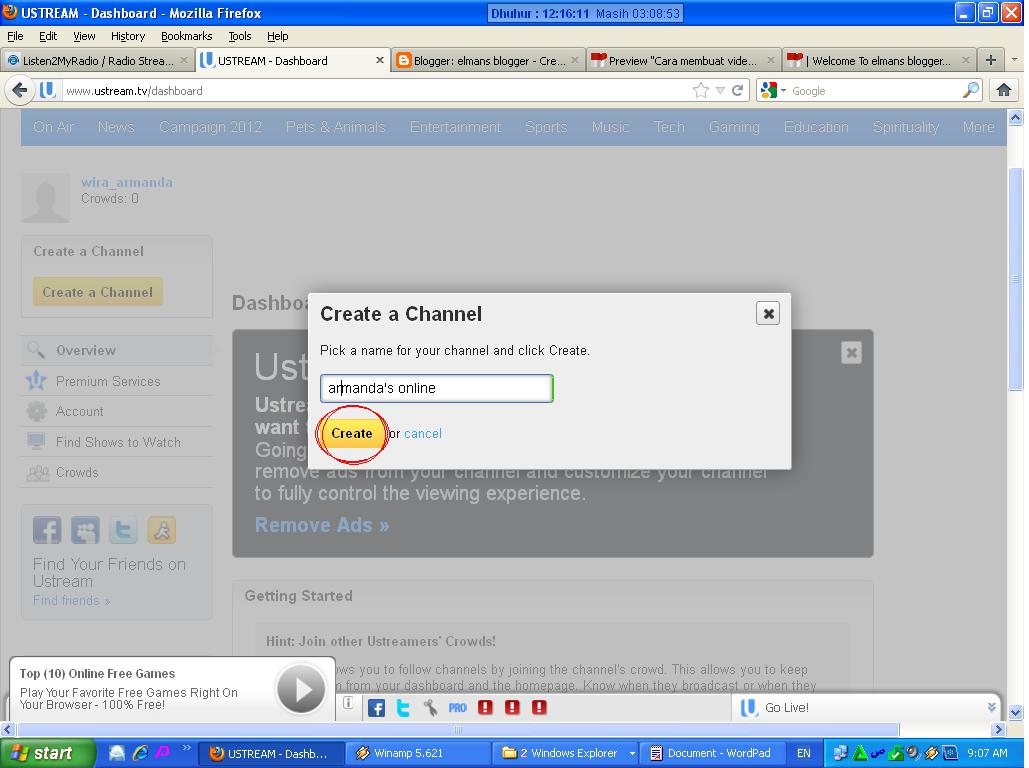Click the wira_armanda username link
The width and height of the screenshot is (1029, 768).
pyautogui.click(x=127, y=182)
